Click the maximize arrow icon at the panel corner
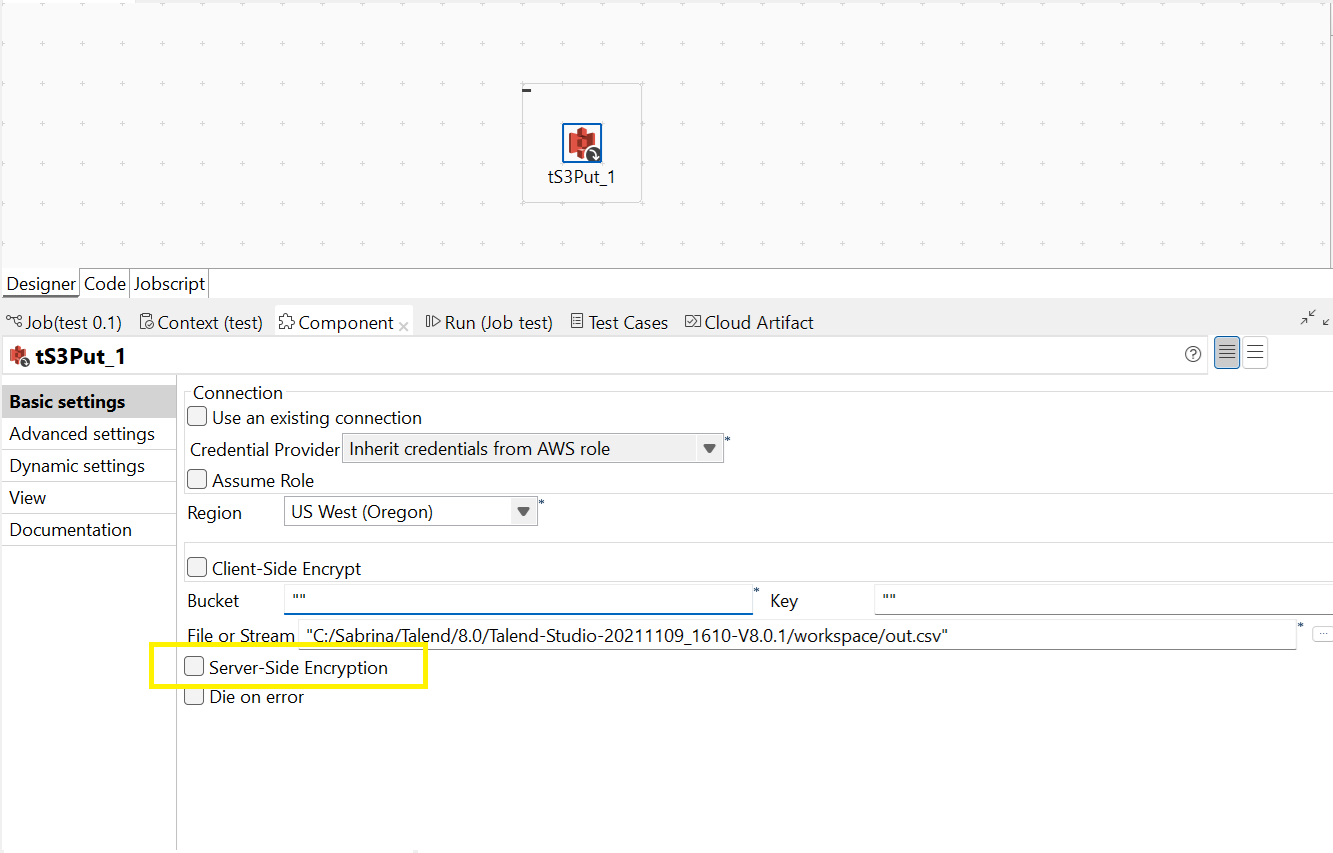The height and width of the screenshot is (853, 1333). (x=1324, y=320)
